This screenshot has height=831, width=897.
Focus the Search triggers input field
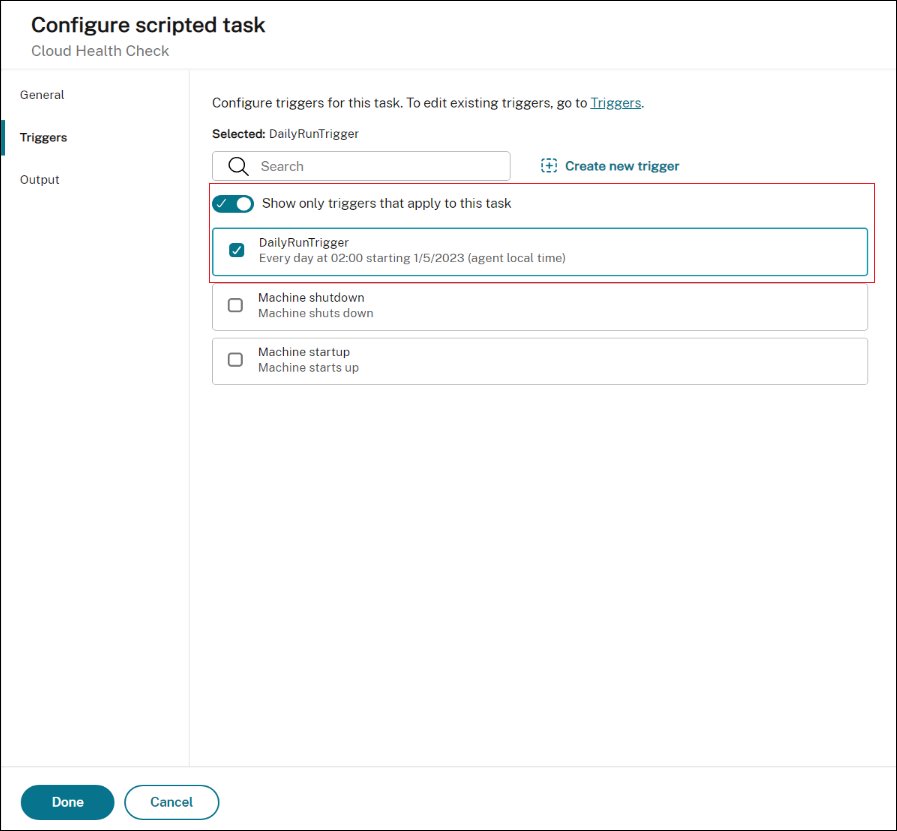(x=380, y=166)
